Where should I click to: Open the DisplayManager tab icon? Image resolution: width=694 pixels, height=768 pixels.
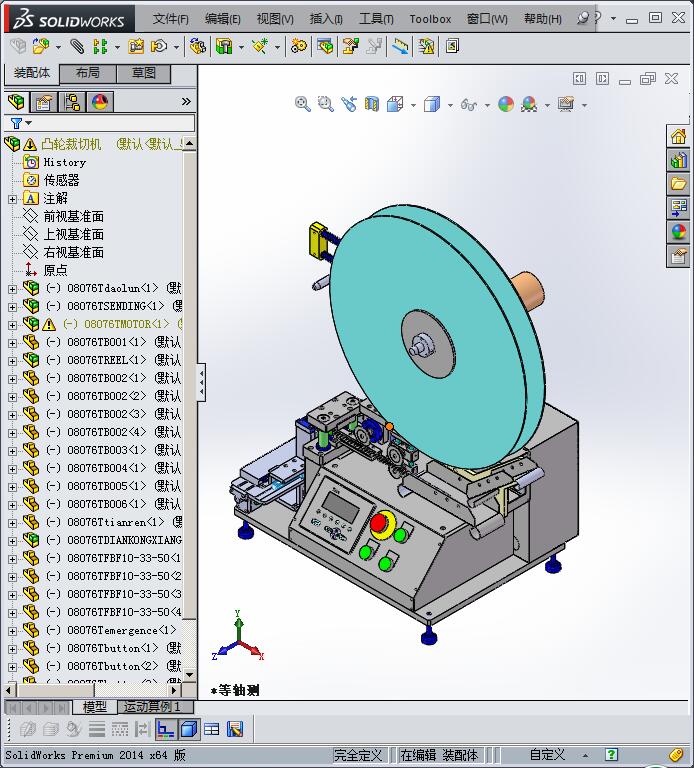pyautogui.click(x=100, y=102)
